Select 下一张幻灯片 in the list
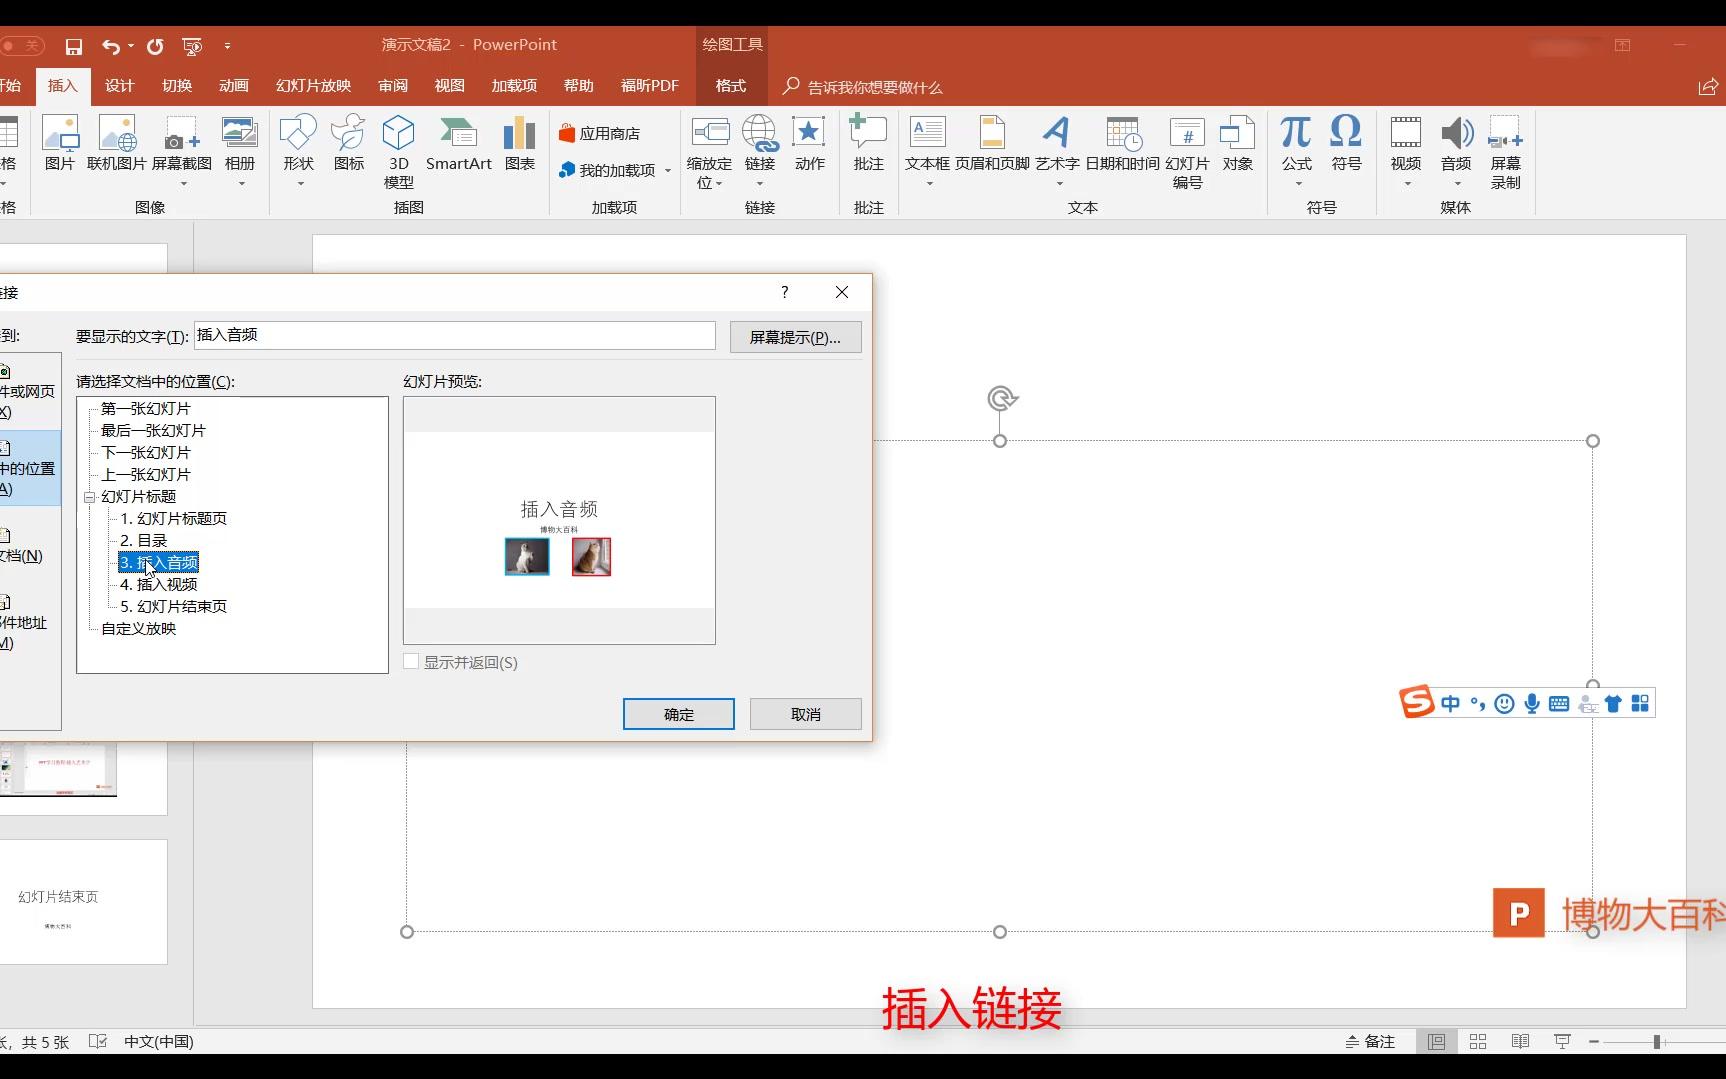Viewport: 1726px width, 1079px height. pyautogui.click(x=145, y=453)
